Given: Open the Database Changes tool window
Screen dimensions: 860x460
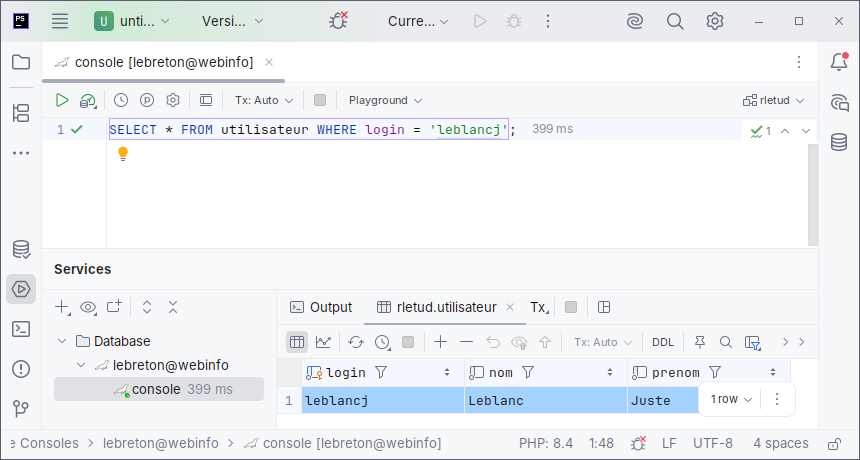Looking at the screenshot, I should tap(21, 249).
